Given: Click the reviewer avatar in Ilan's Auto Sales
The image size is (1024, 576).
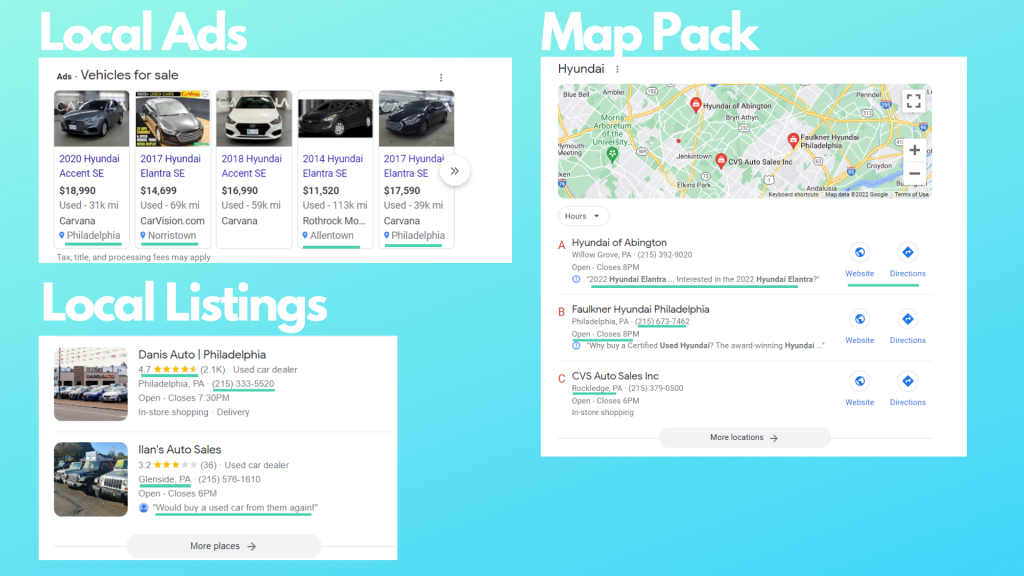Looking at the screenshot, I should click(144, 508).
